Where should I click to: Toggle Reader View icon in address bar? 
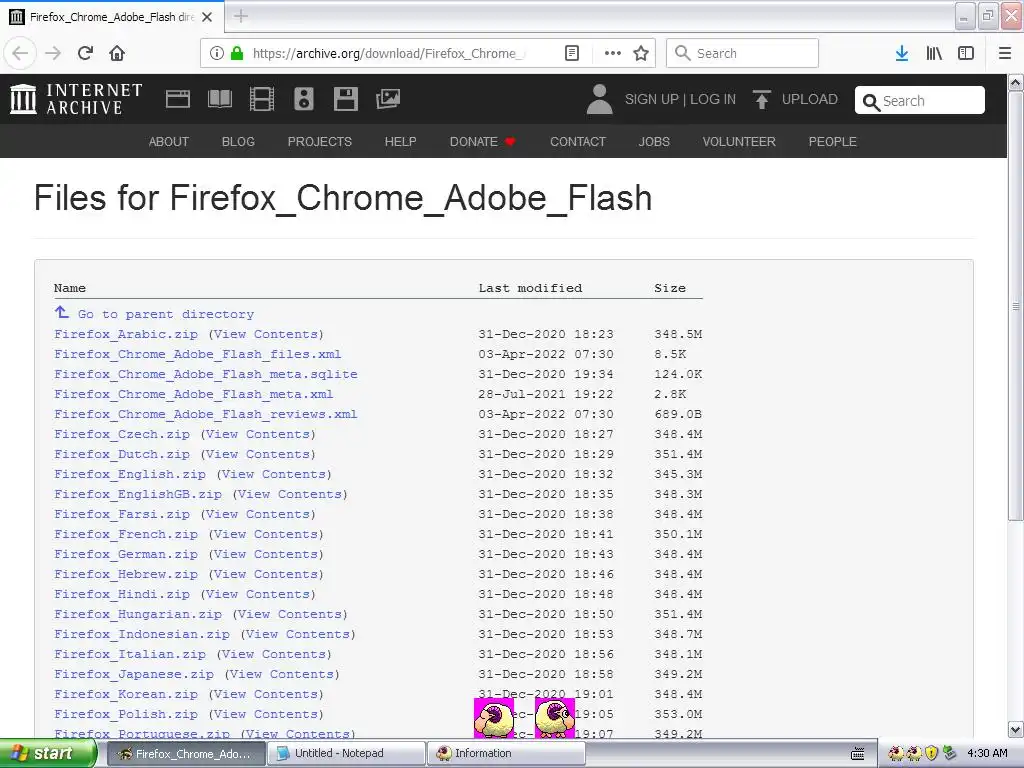(571, 53)
